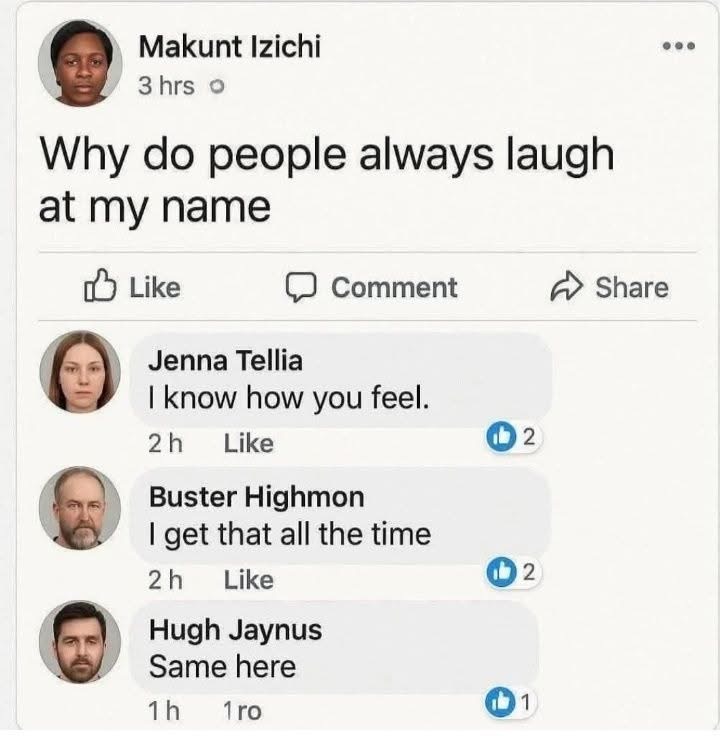Click Hugh Jaynus's avatar
720x750 pixels.
(x=79, y=642)
